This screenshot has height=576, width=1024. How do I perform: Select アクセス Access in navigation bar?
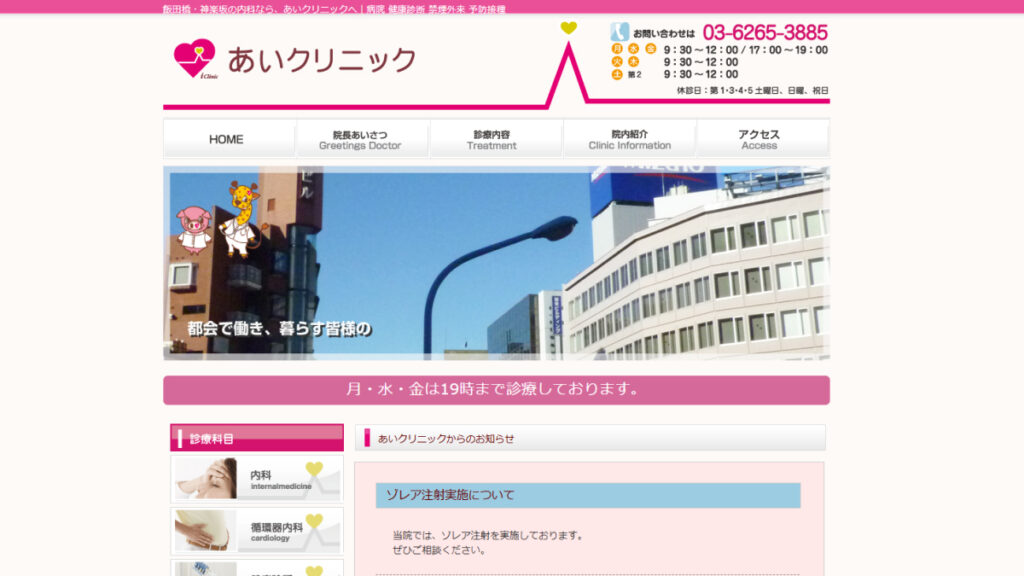click(x=762, y=139)
